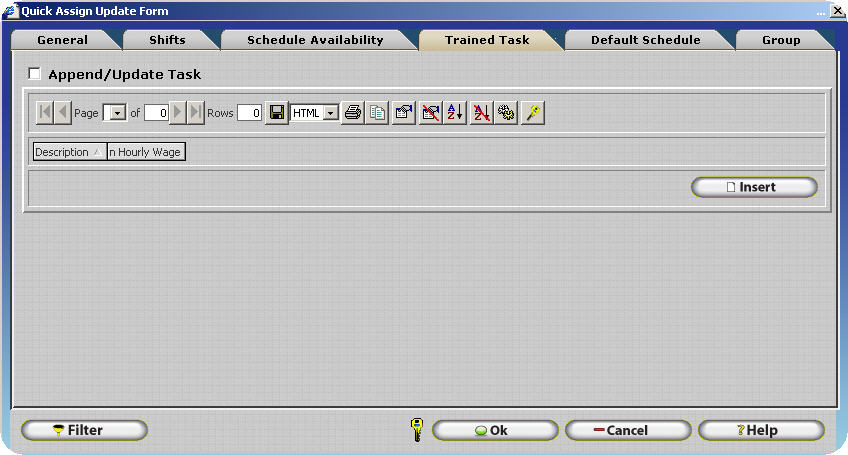848x455 pixels.
Task: Click the yellow key icon beside Ok
Action: pyautogui.click(x=417, y=430)
